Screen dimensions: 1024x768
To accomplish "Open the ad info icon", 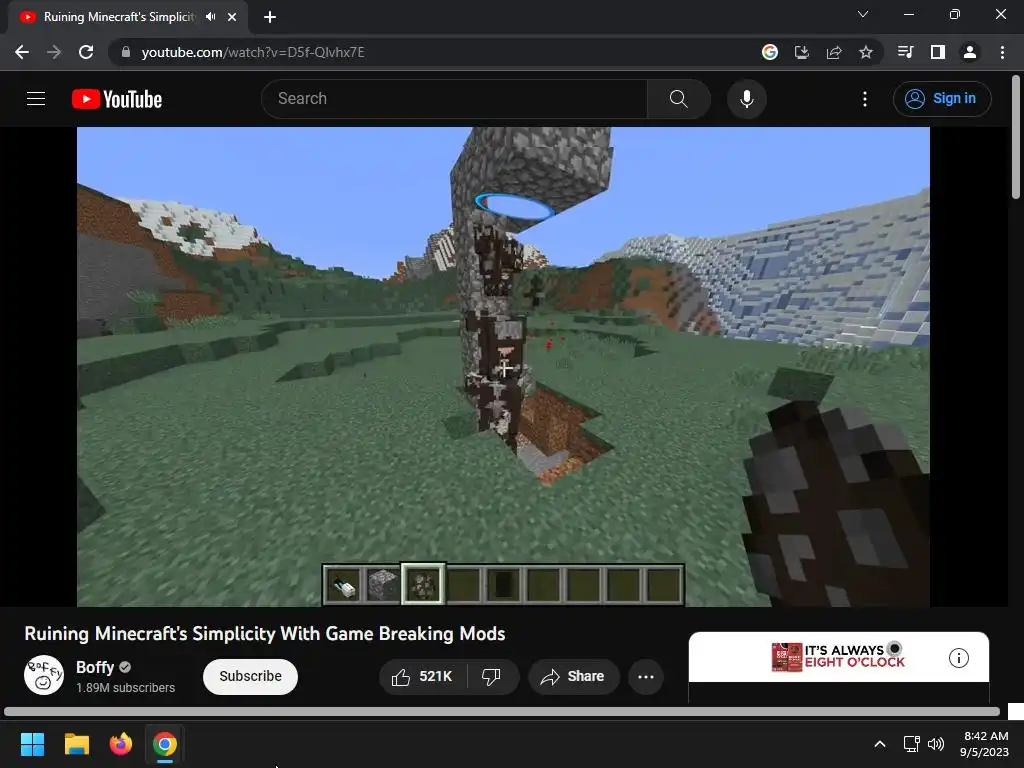I will [x=958, y=658].
